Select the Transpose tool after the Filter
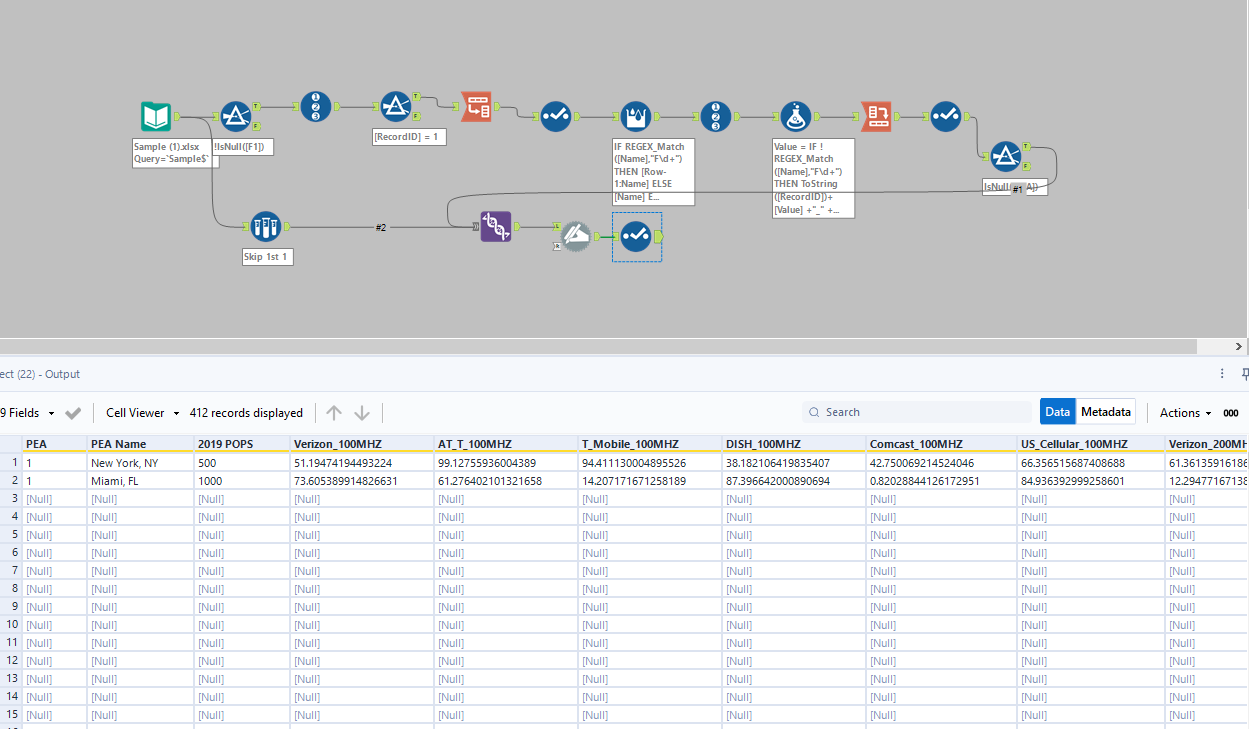The image size is (1249, 729). point(476,106)
